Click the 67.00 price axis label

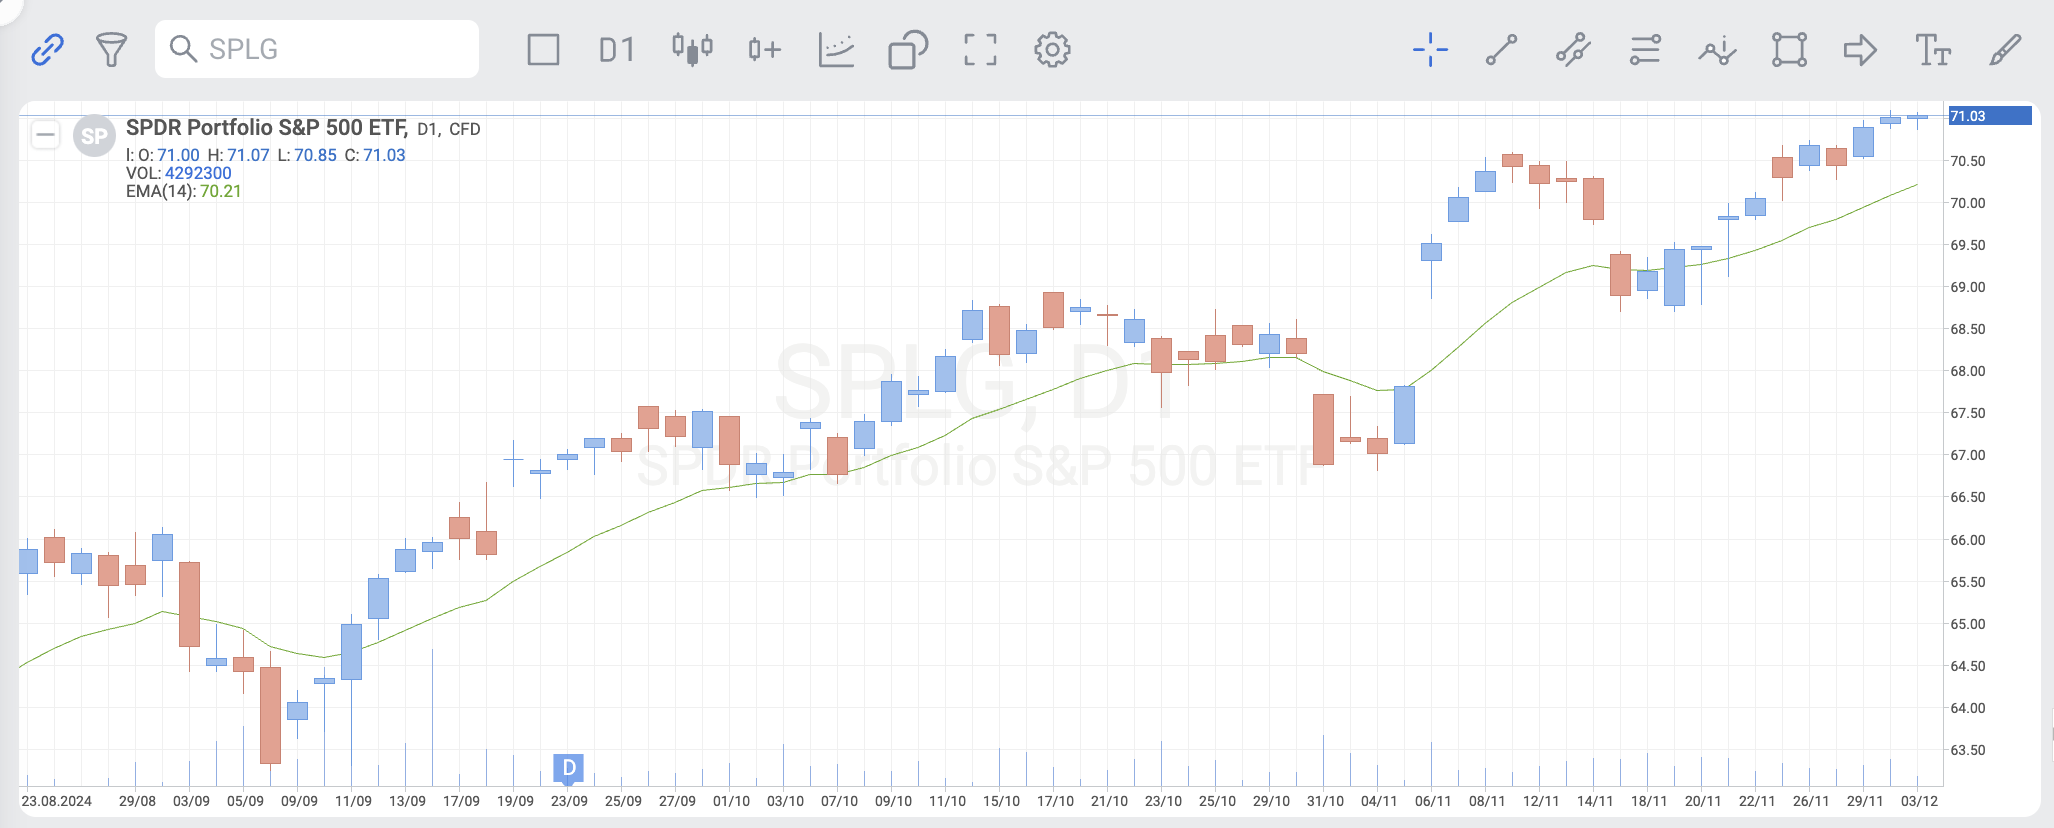(x=1968, y=455)
